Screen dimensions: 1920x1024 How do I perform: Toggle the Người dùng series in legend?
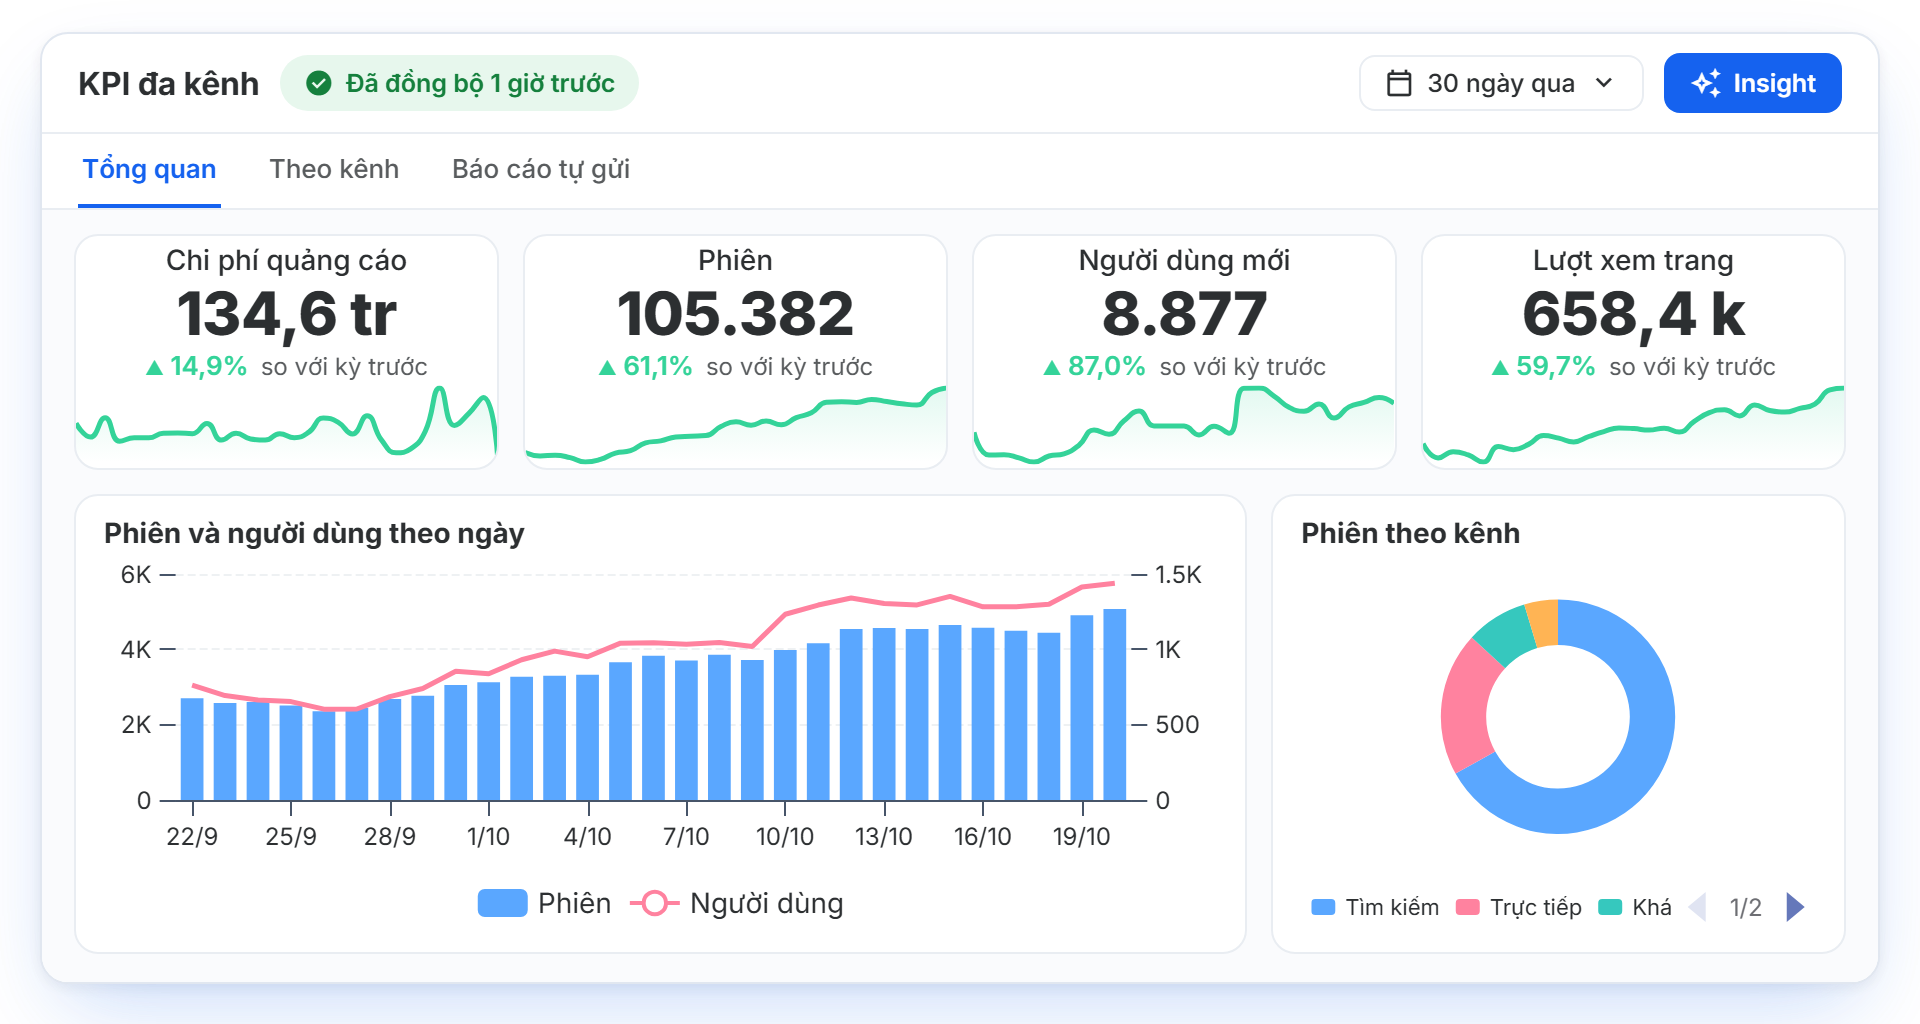737,903
